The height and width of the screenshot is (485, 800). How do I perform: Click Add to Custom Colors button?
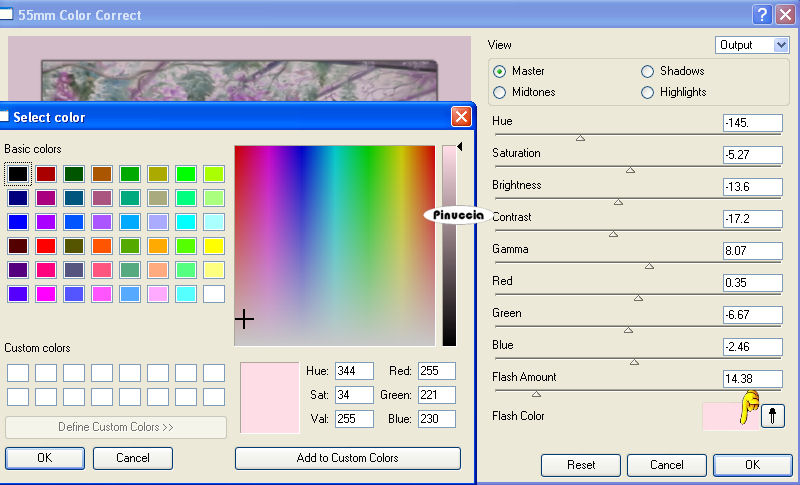click(347, 458)
